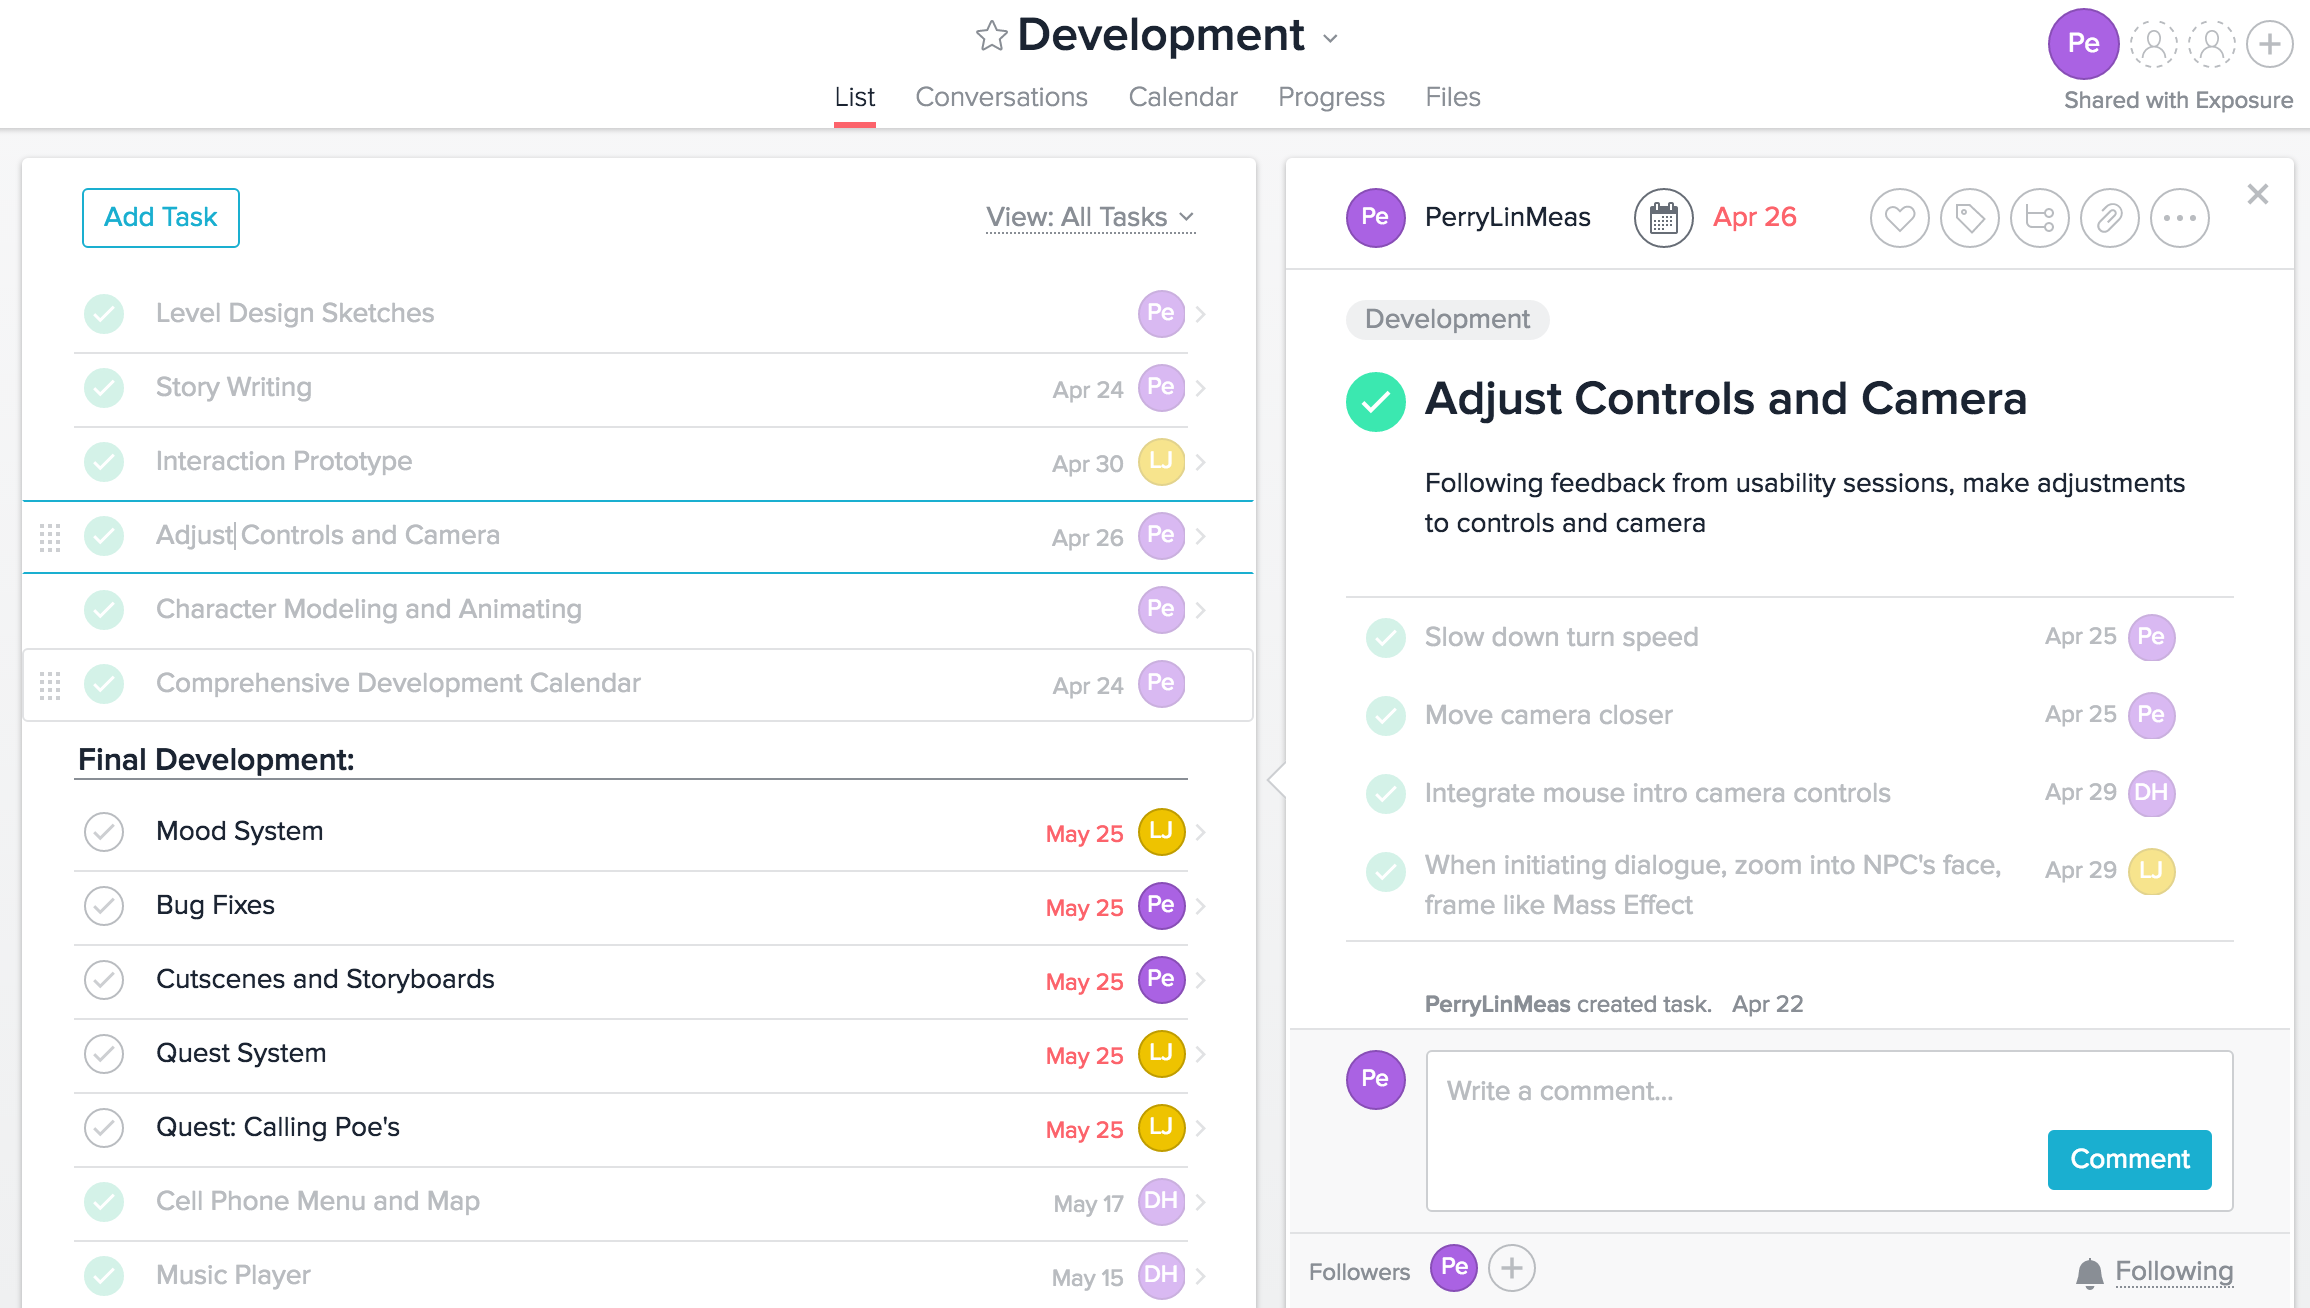Mark Mood System task as complete
The width and height of the screenshot is (2310, 1308).
point(104,832)
